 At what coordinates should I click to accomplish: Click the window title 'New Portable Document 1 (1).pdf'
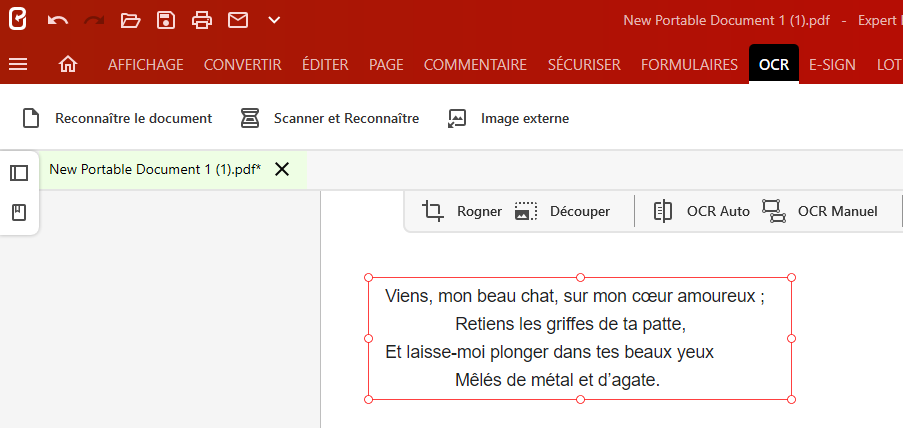click(x=726, y=21)
